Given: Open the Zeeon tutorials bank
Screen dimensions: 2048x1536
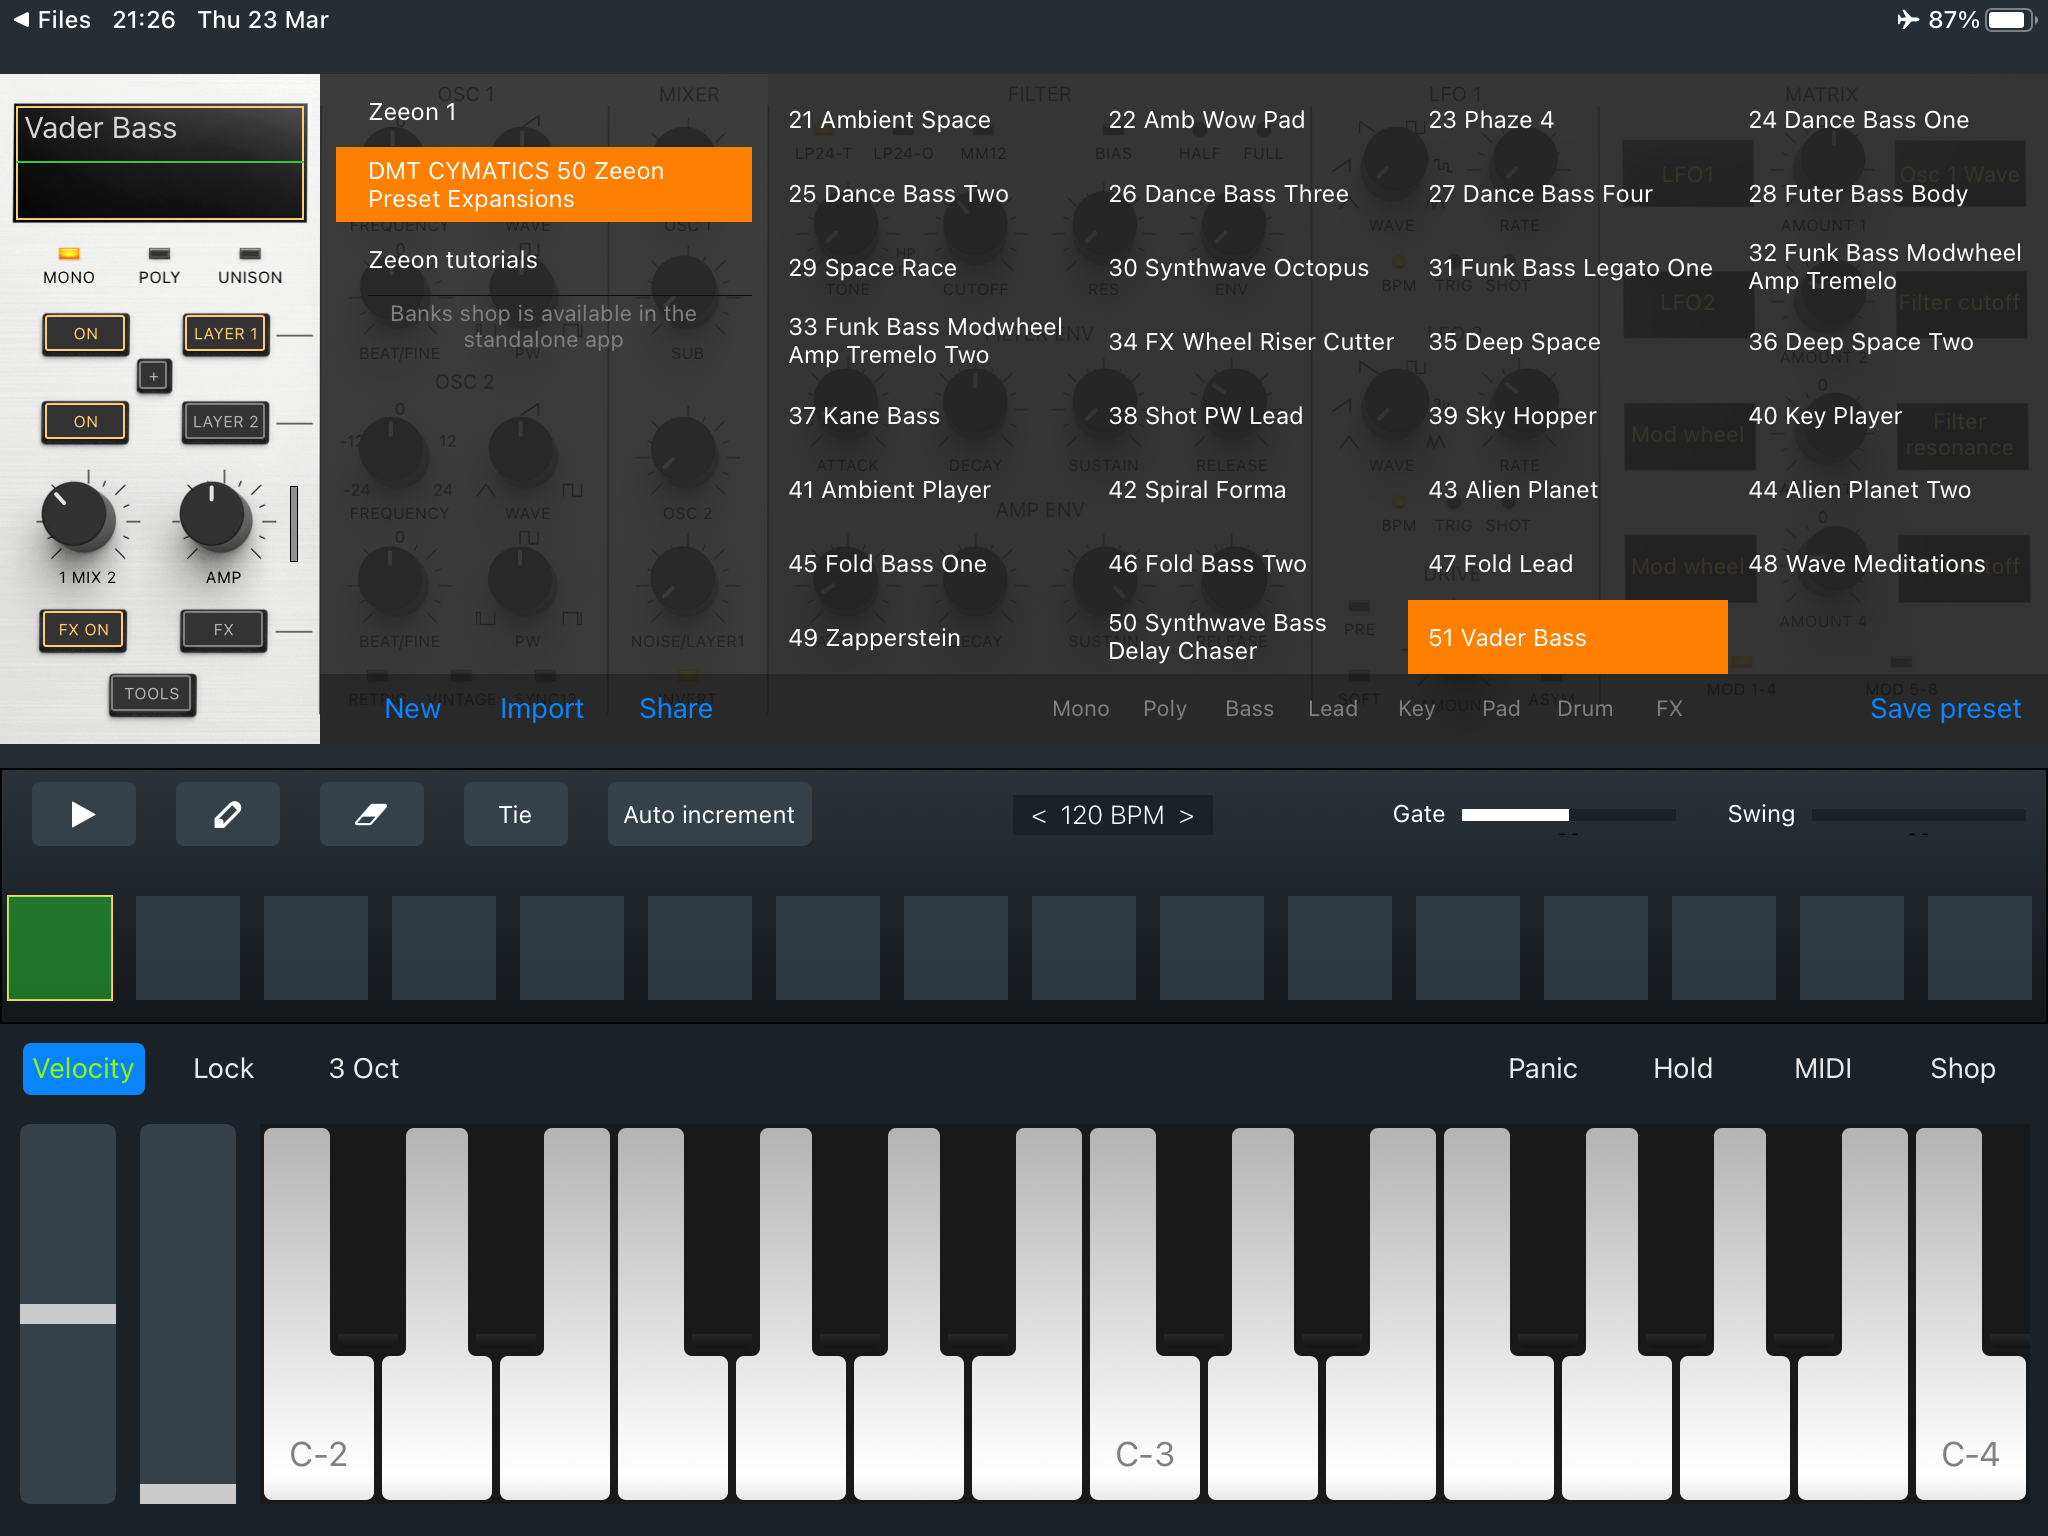Looking at the screenshot, I should pos(453,260).
